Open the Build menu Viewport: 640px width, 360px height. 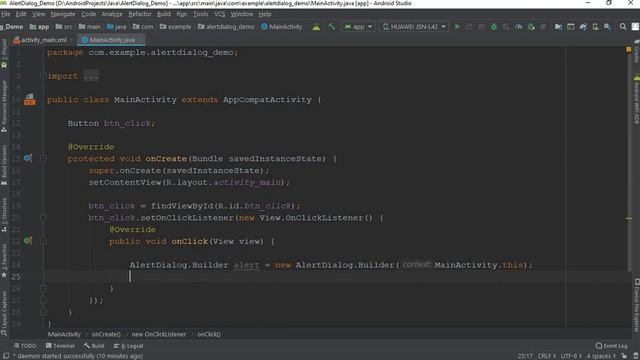pos(164,14)
